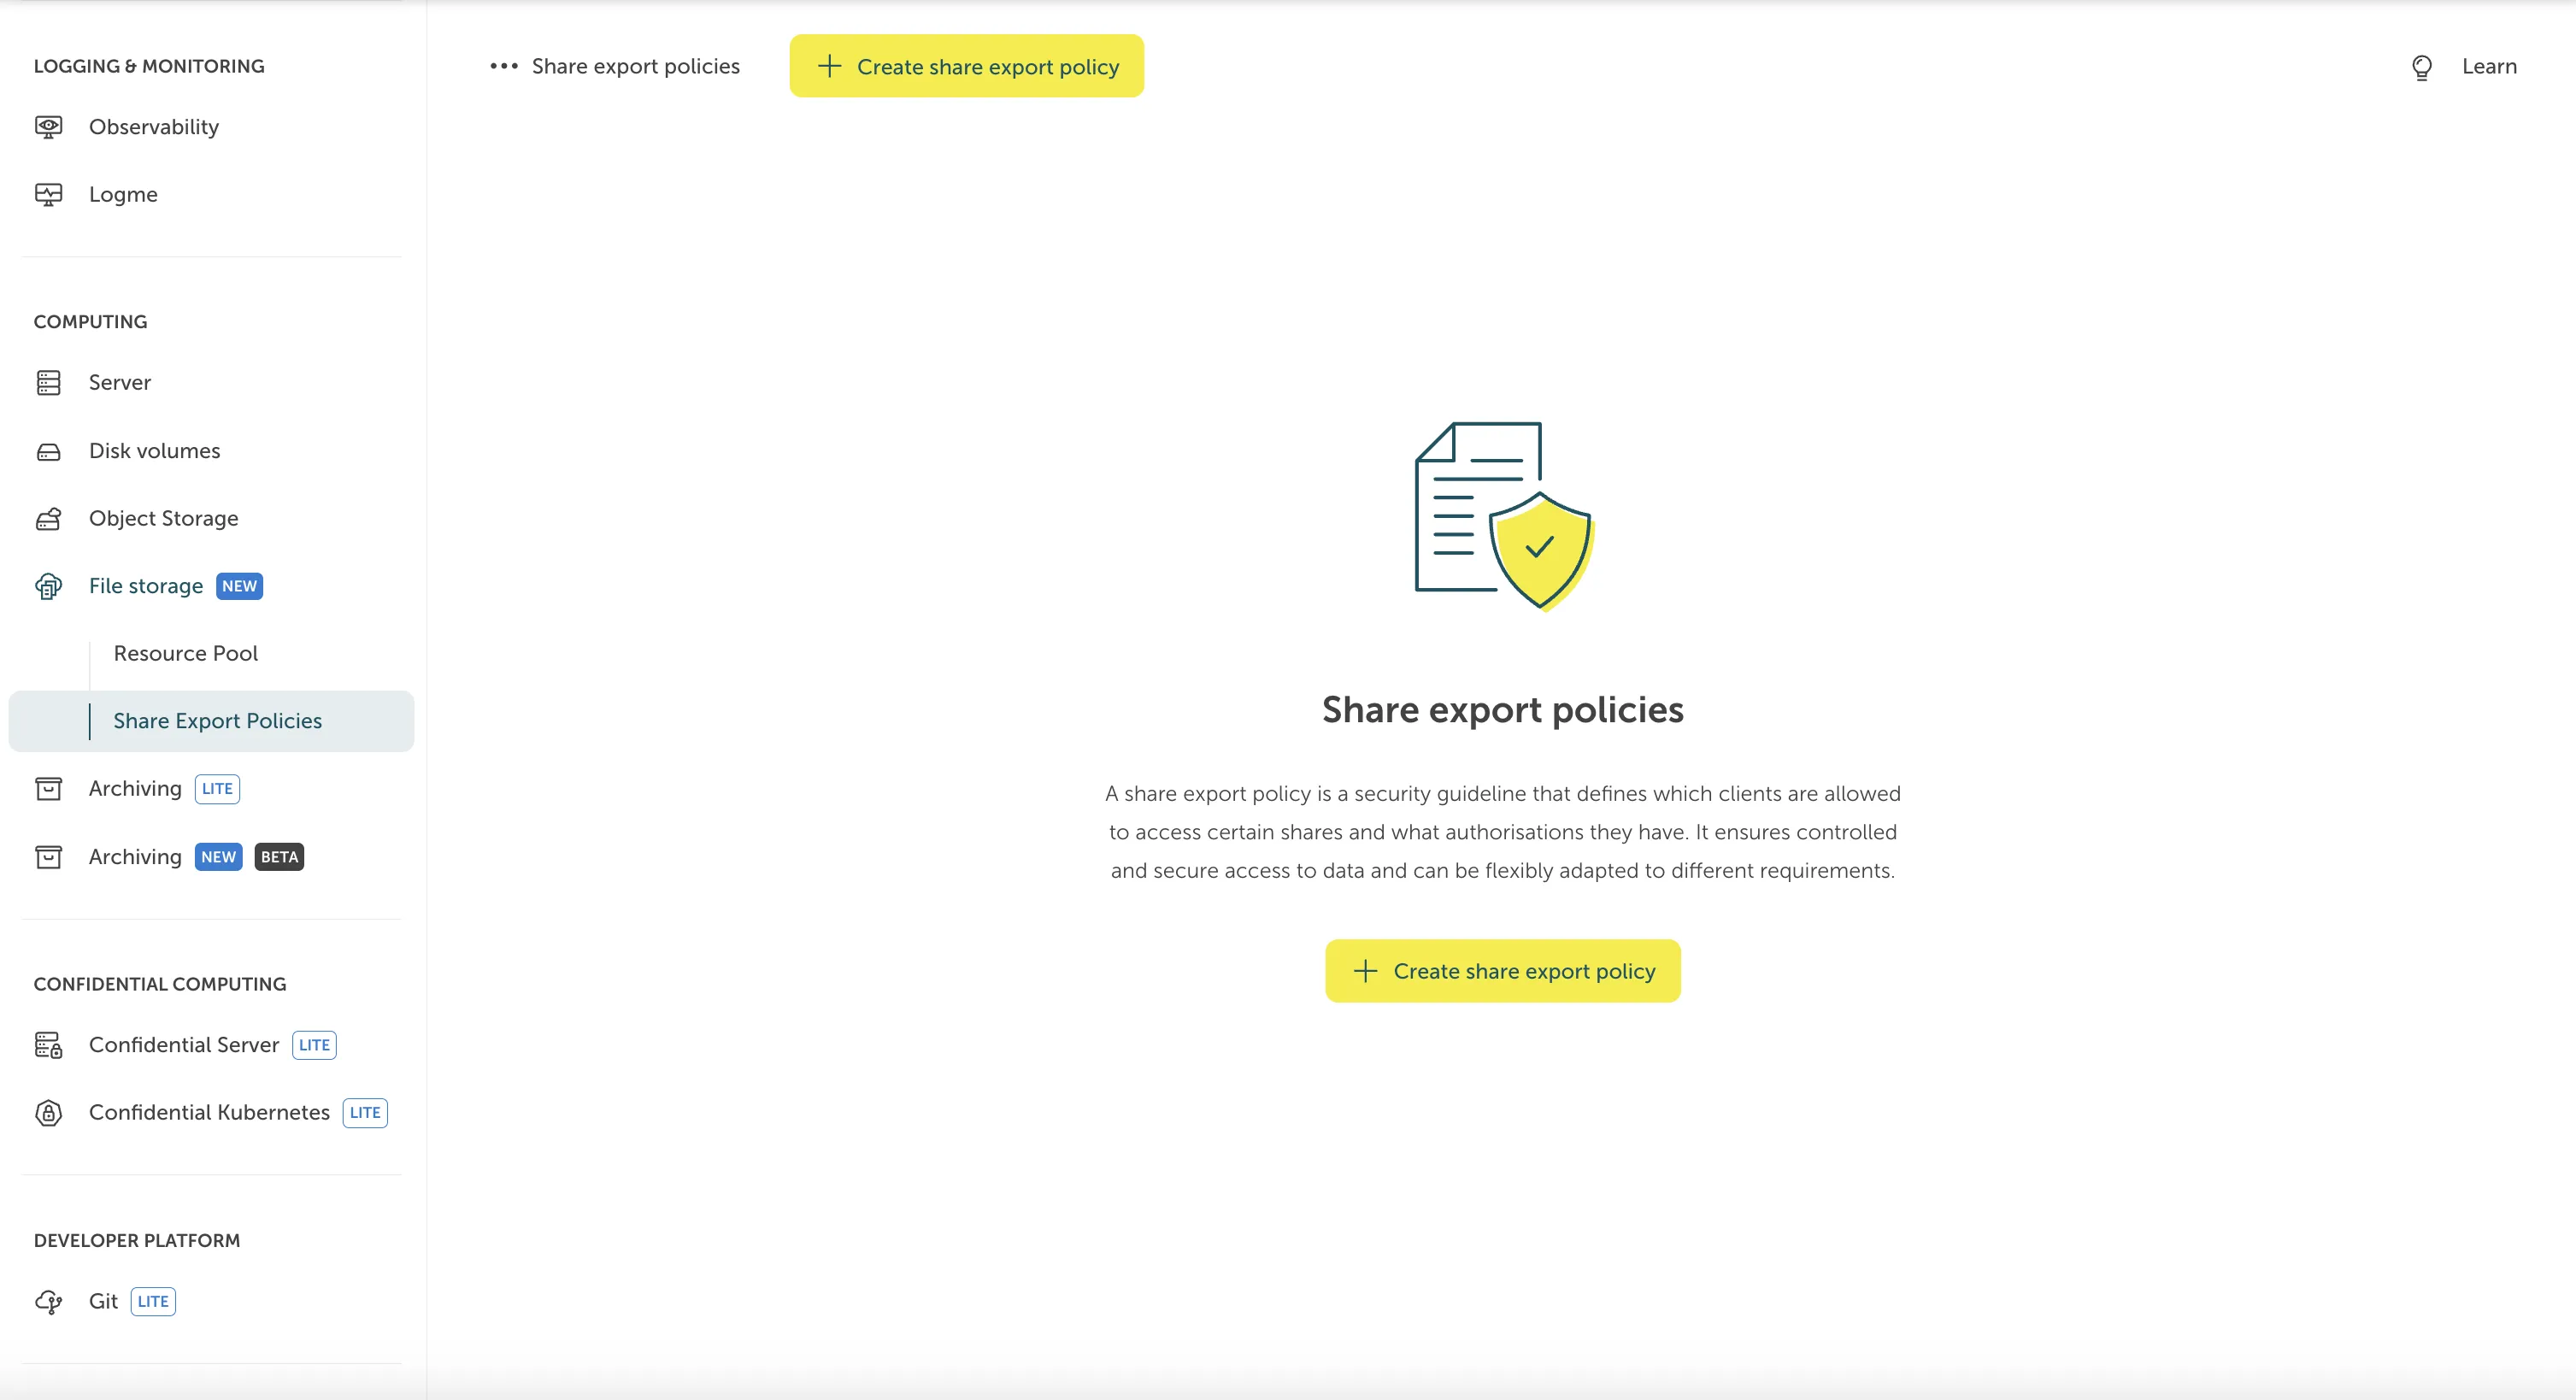This screenshot has width=2576, height=1400.
Task: Open Archiving LITE menu entry
Action: click(x=135, y=789)
